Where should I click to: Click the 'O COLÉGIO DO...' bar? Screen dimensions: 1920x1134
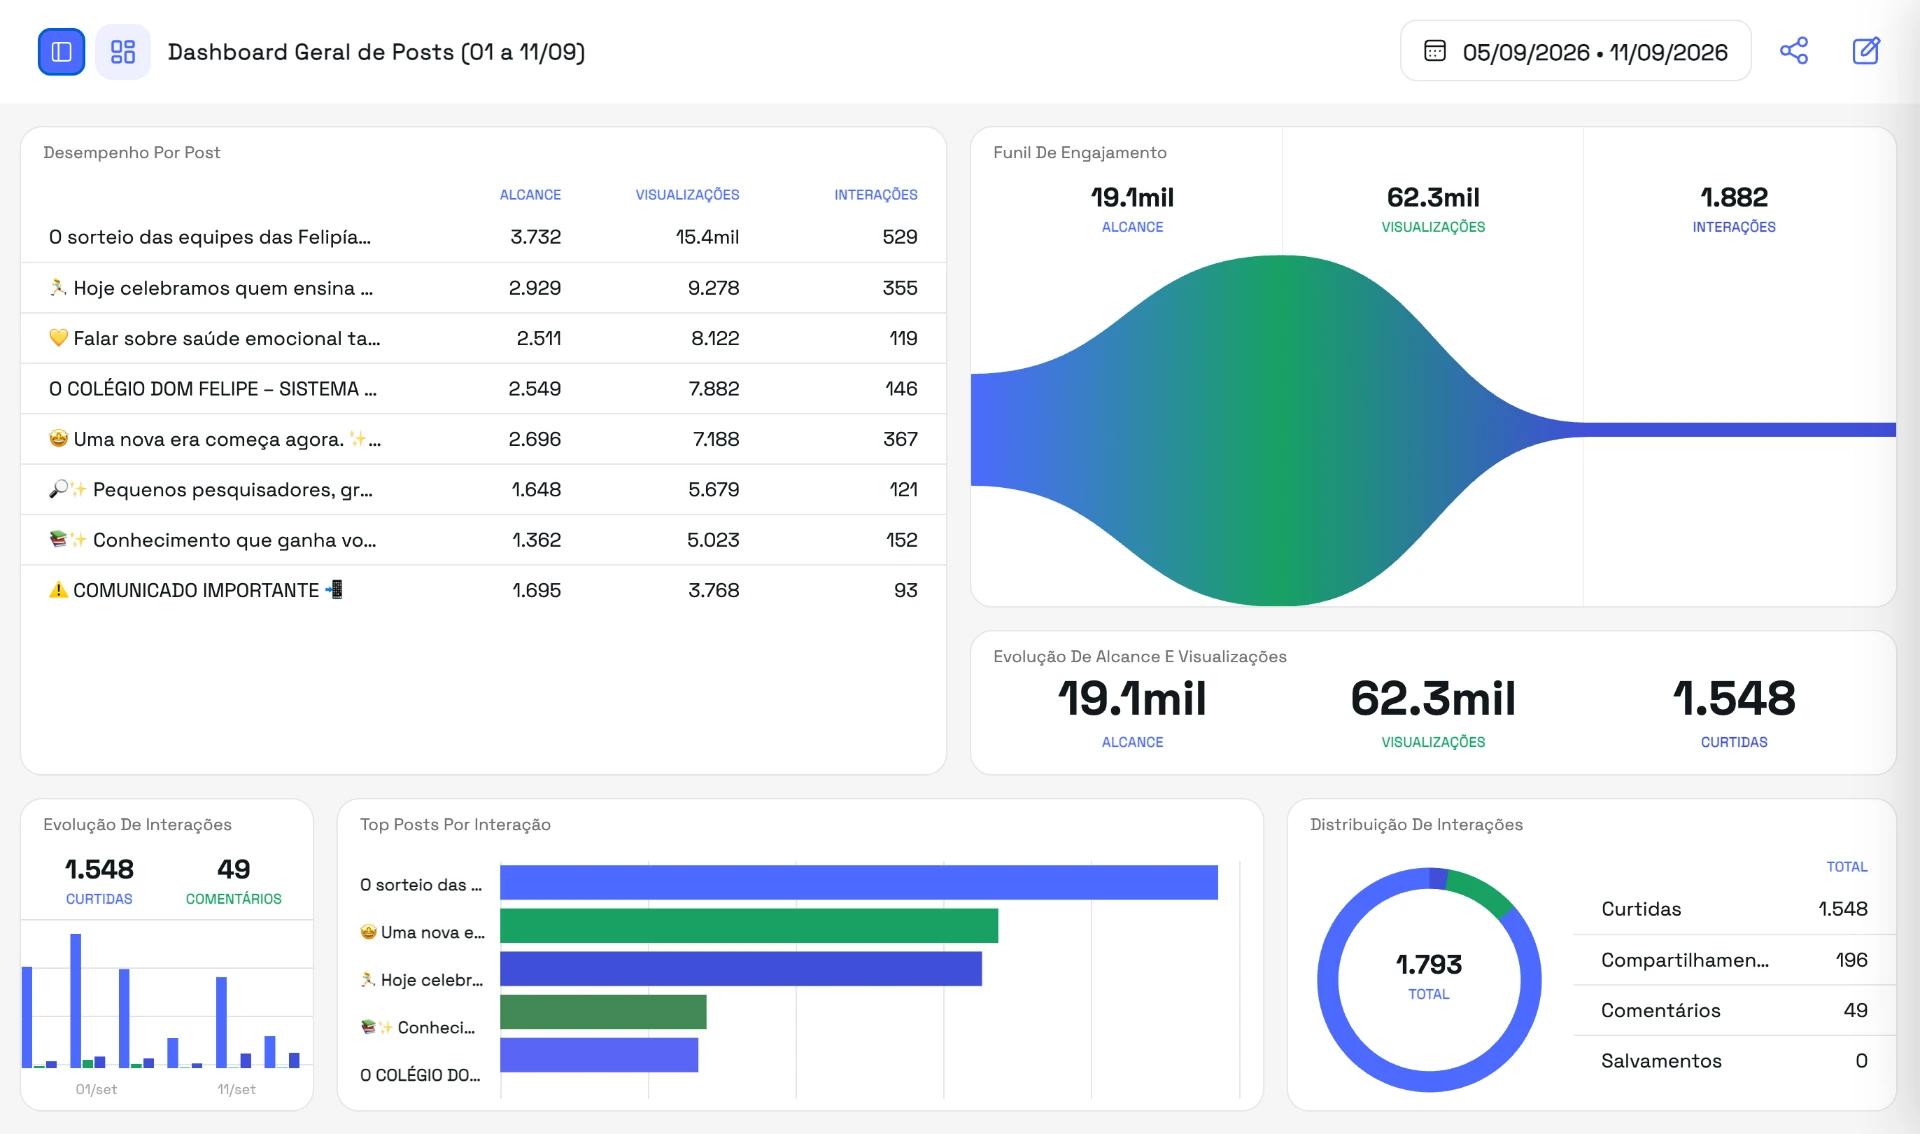coord(599,1055)
